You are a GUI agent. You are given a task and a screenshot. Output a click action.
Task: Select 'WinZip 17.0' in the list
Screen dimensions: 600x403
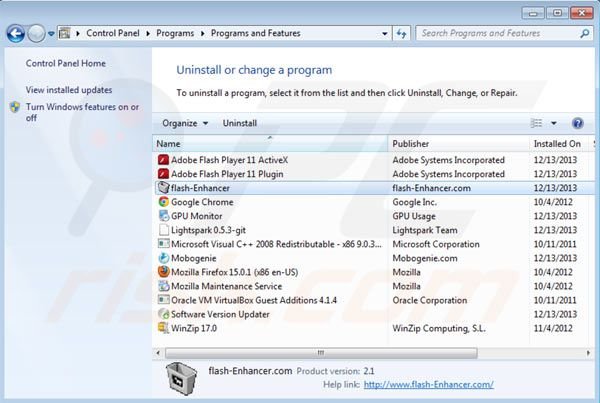click(x=194, y=328)
